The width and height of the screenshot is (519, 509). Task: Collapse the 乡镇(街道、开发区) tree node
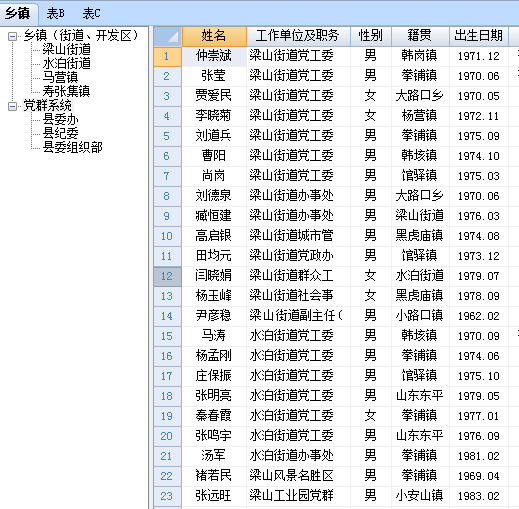tap(12, 36)
